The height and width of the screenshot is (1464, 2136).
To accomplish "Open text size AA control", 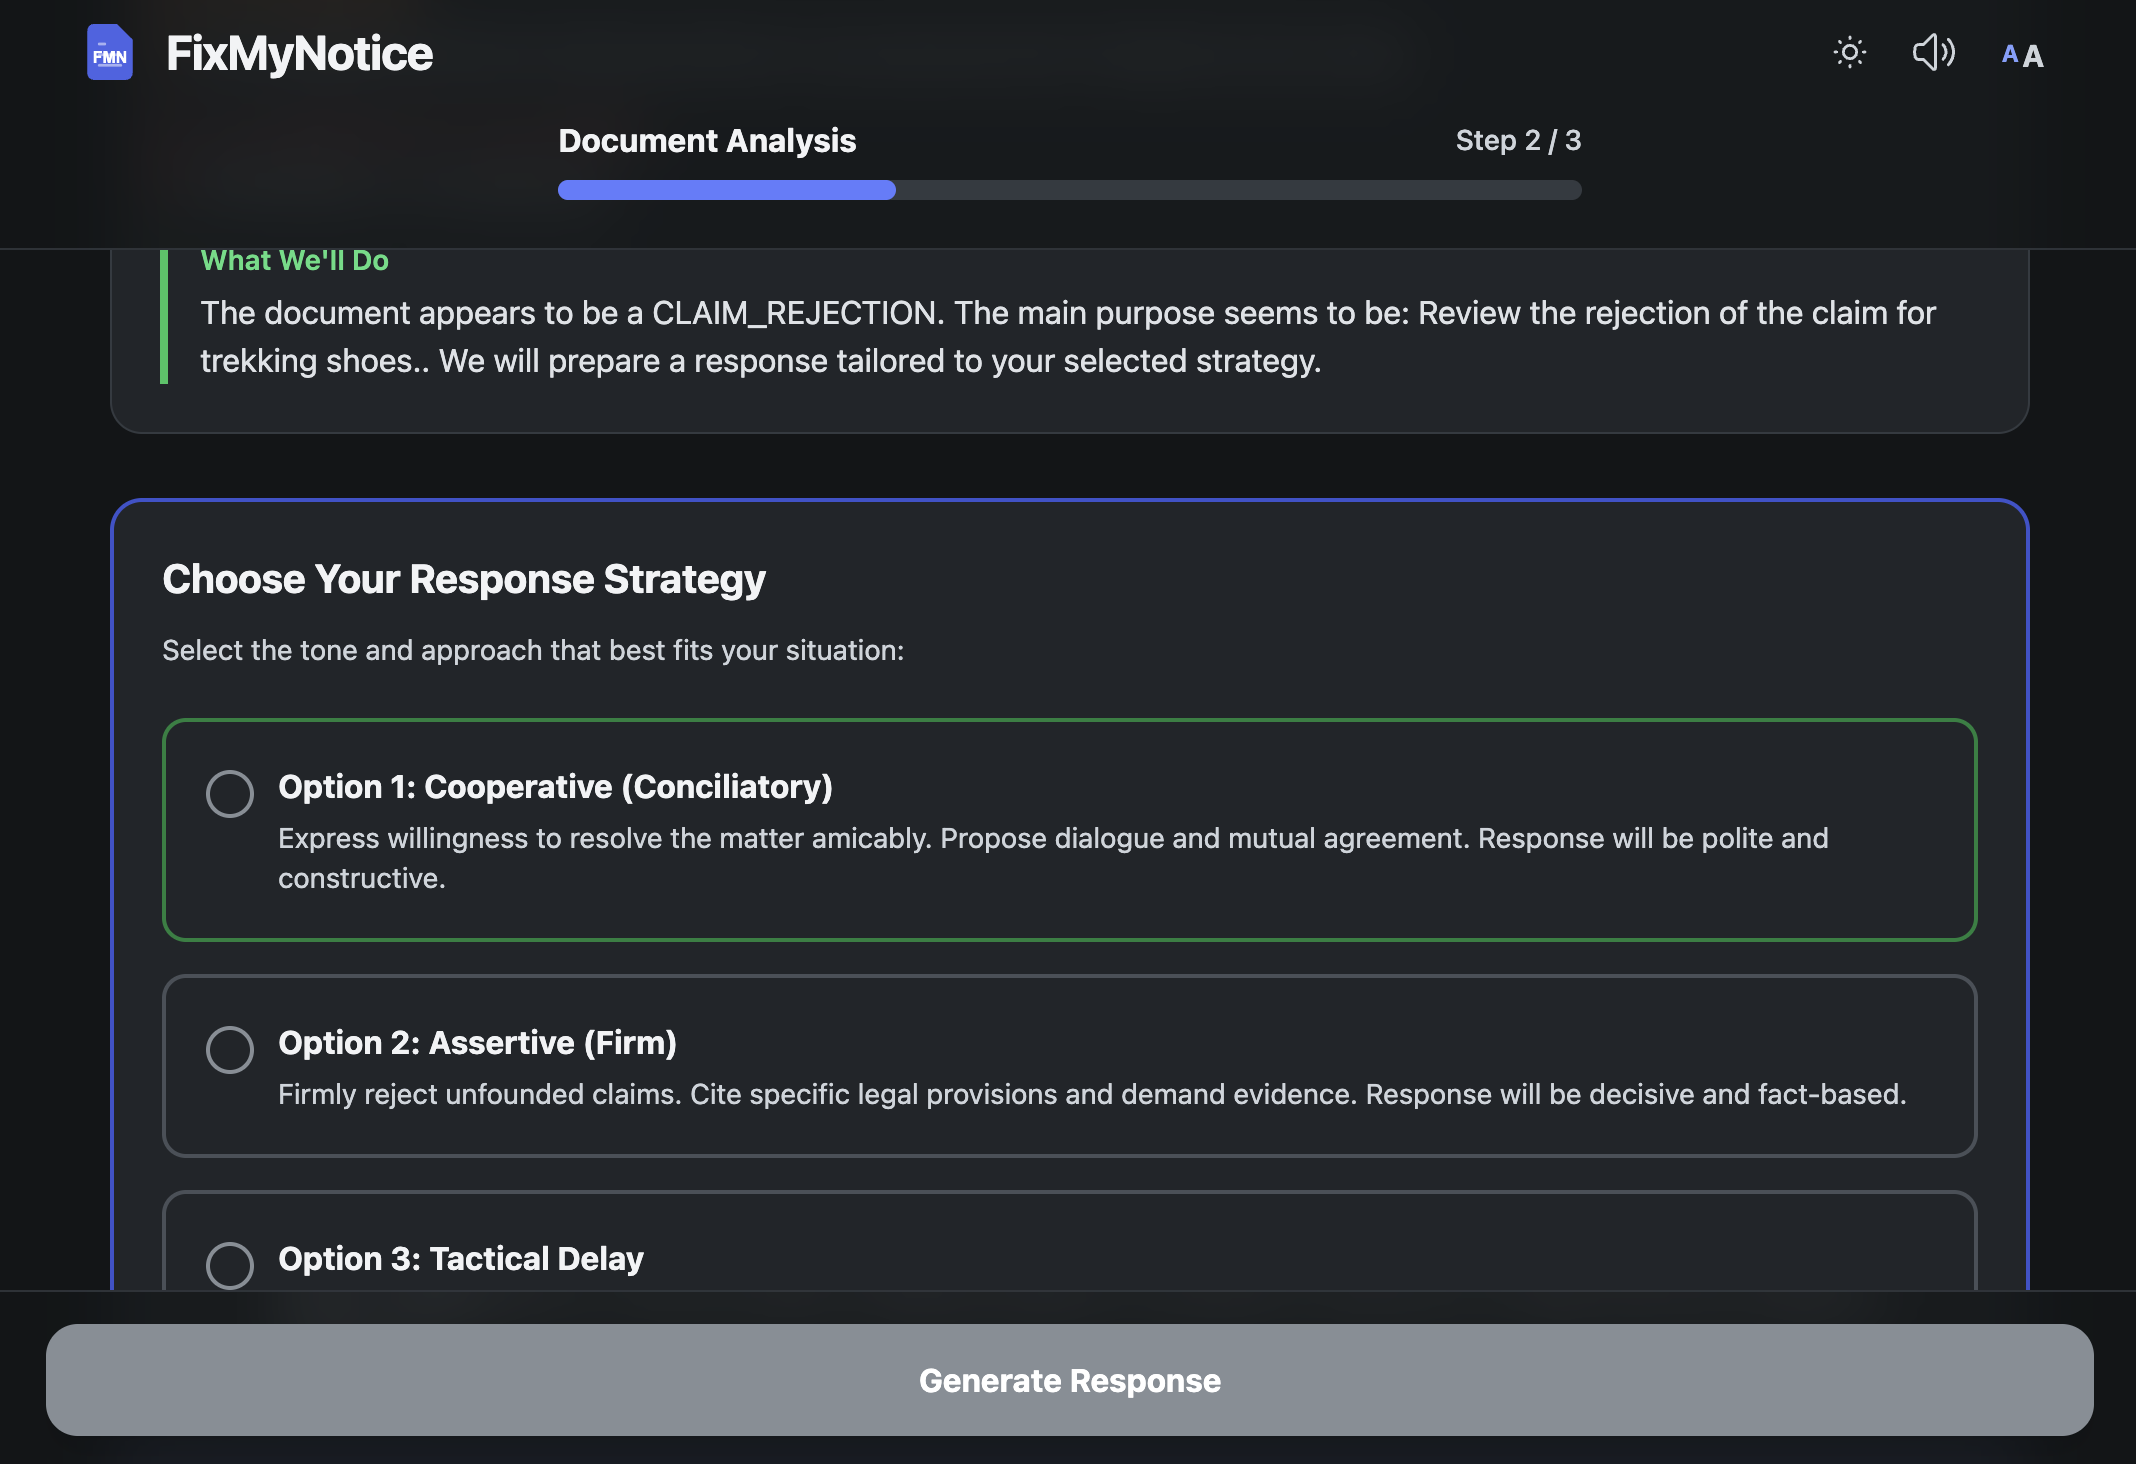I will (2022, 55).
